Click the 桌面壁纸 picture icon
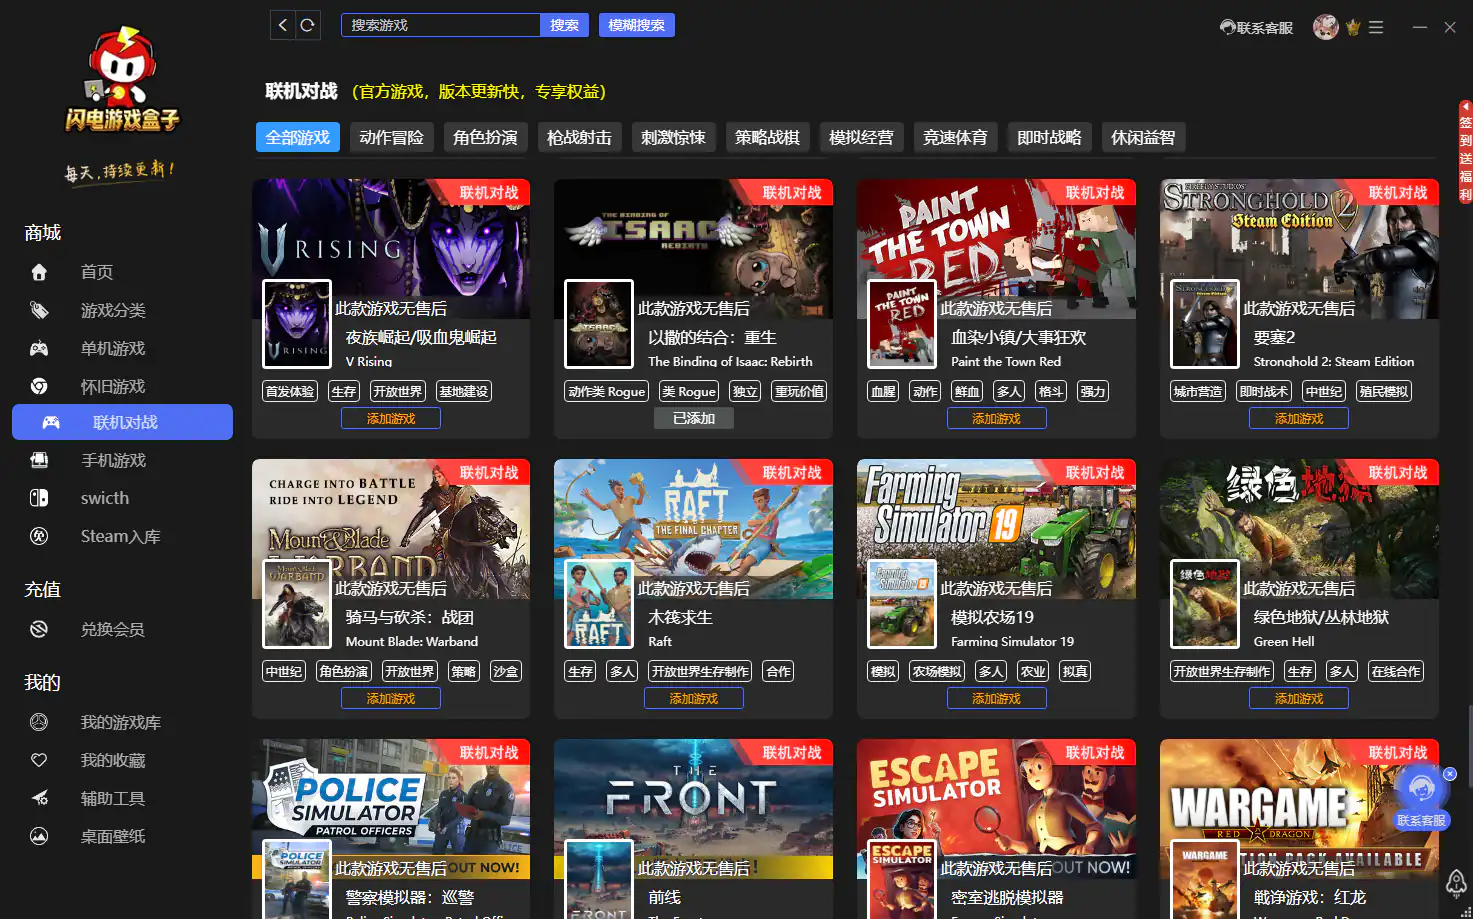 [x=39, y=836]
